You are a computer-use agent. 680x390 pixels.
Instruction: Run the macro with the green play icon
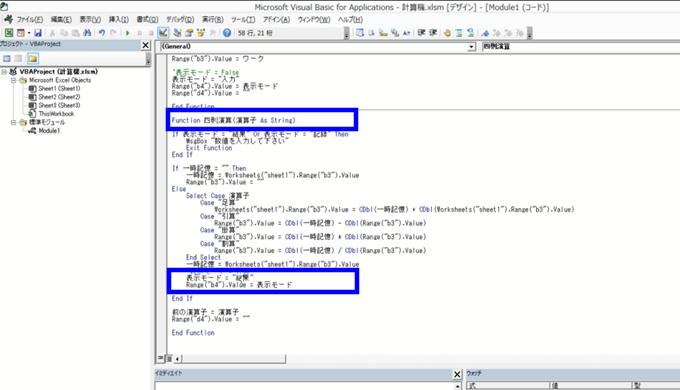(x=128, y=33)
